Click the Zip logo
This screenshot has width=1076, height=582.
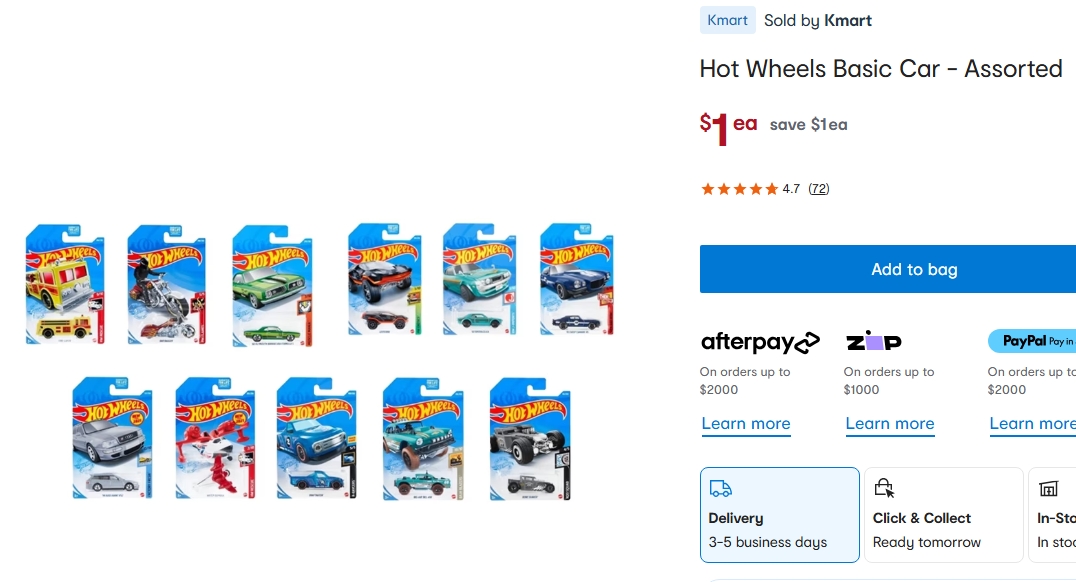[874, 340]
